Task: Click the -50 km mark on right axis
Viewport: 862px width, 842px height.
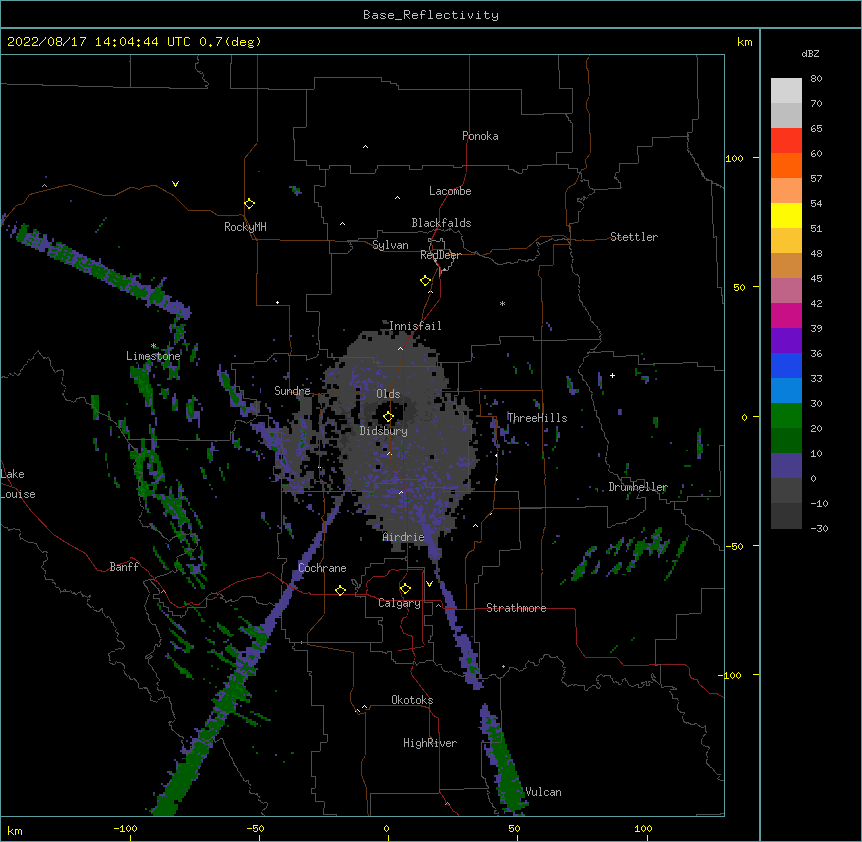Action: [734, 546]
